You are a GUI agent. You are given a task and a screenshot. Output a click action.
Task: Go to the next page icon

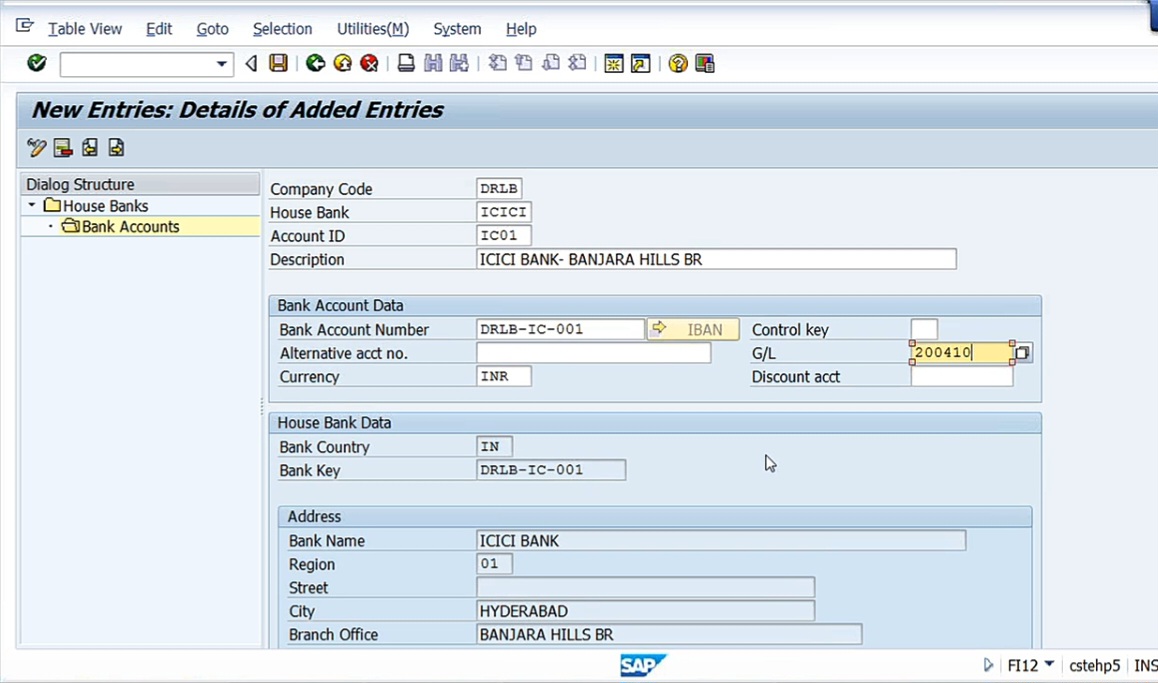[551, 64]
